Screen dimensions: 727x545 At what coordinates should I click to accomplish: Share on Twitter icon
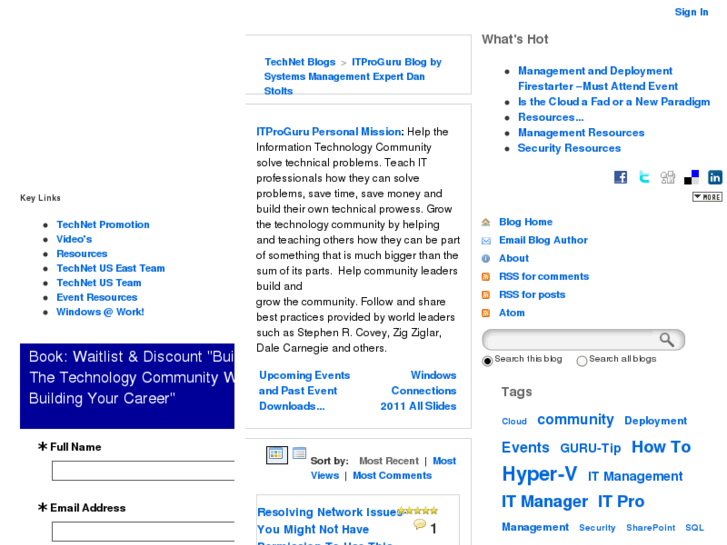pos(644,177)
